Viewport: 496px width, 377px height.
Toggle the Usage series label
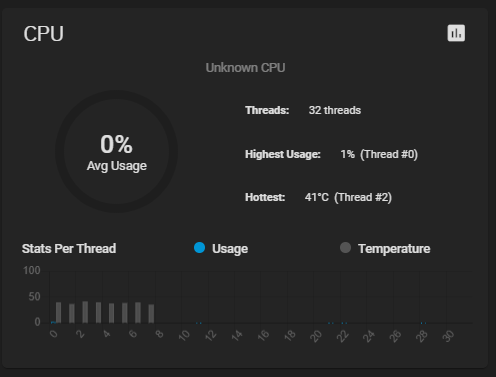230,249
